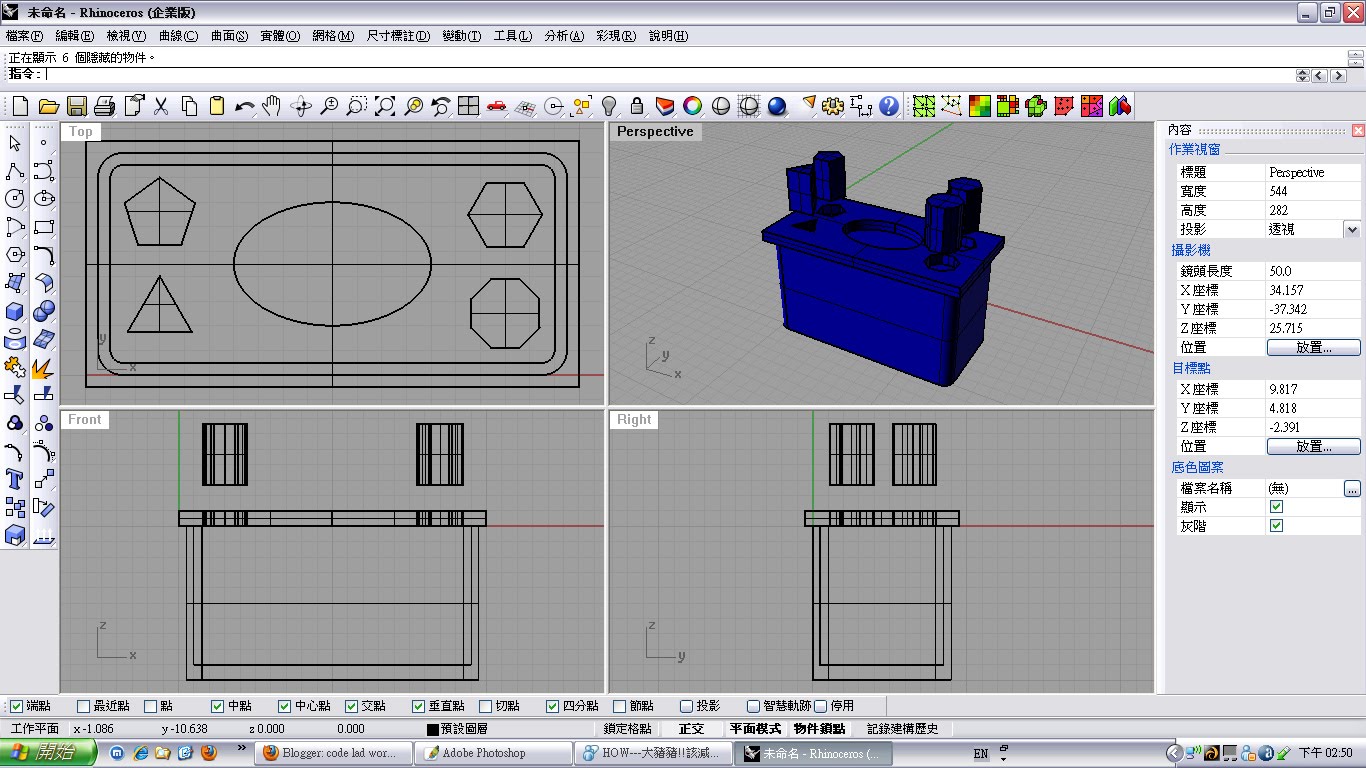Disable the 中點 osnap checkbox

(218, 706)
